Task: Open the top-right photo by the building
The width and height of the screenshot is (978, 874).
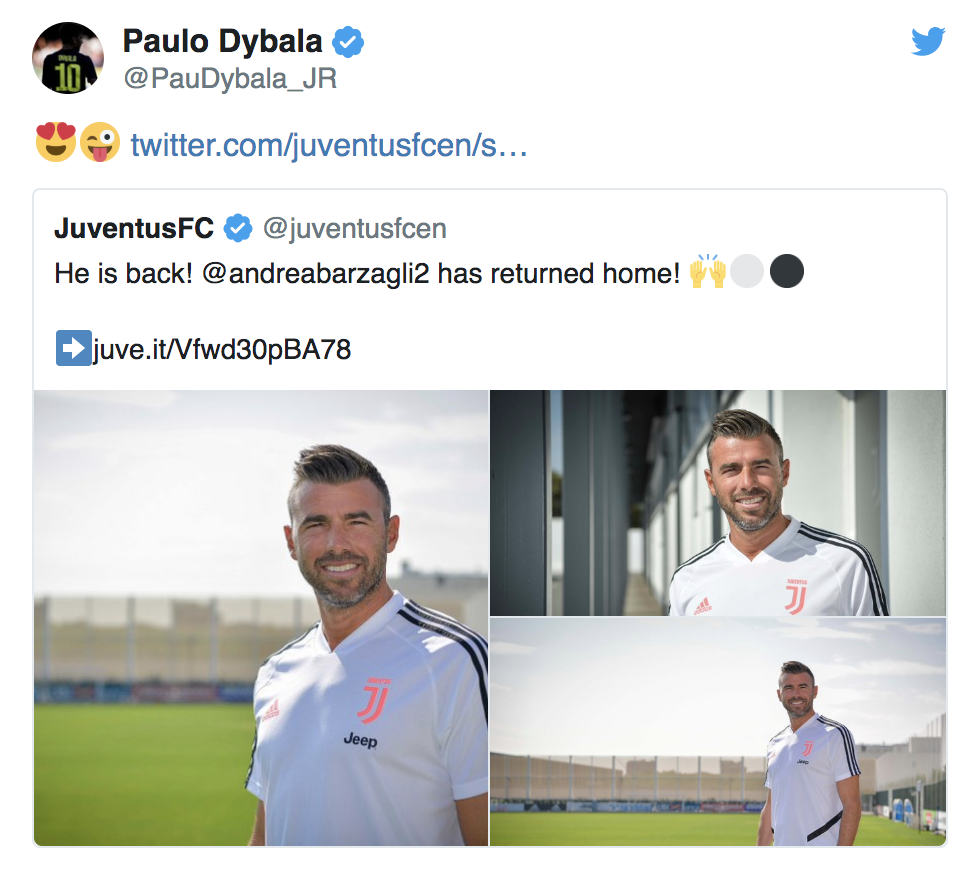Action: pyautogui.click(x=718, y=503)
